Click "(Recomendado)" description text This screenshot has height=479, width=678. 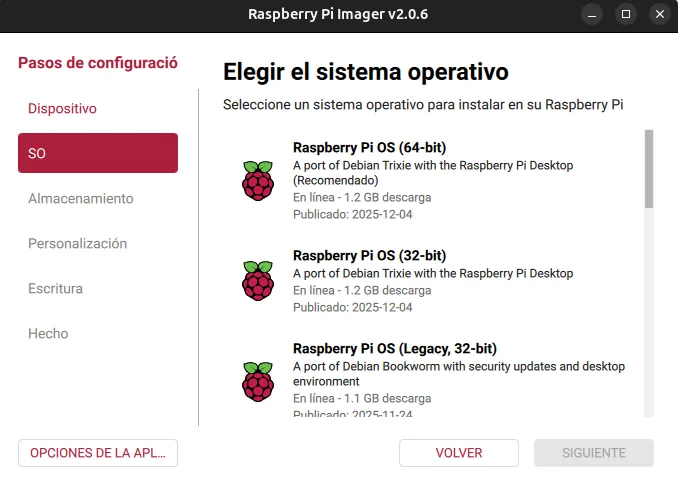click(336, 180)
